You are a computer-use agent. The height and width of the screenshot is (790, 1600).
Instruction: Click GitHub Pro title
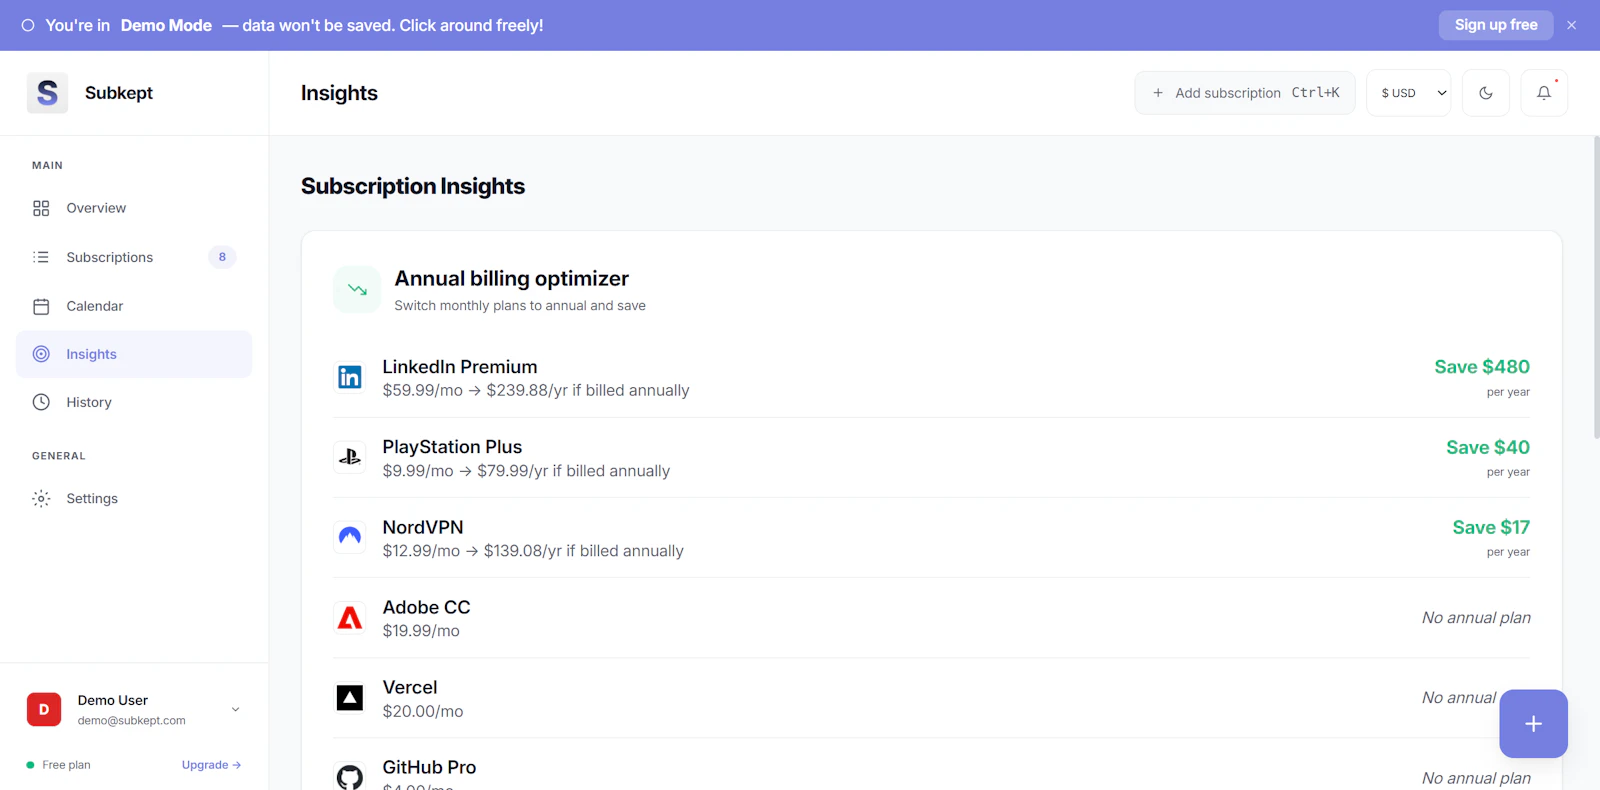(x=429, y=767)
